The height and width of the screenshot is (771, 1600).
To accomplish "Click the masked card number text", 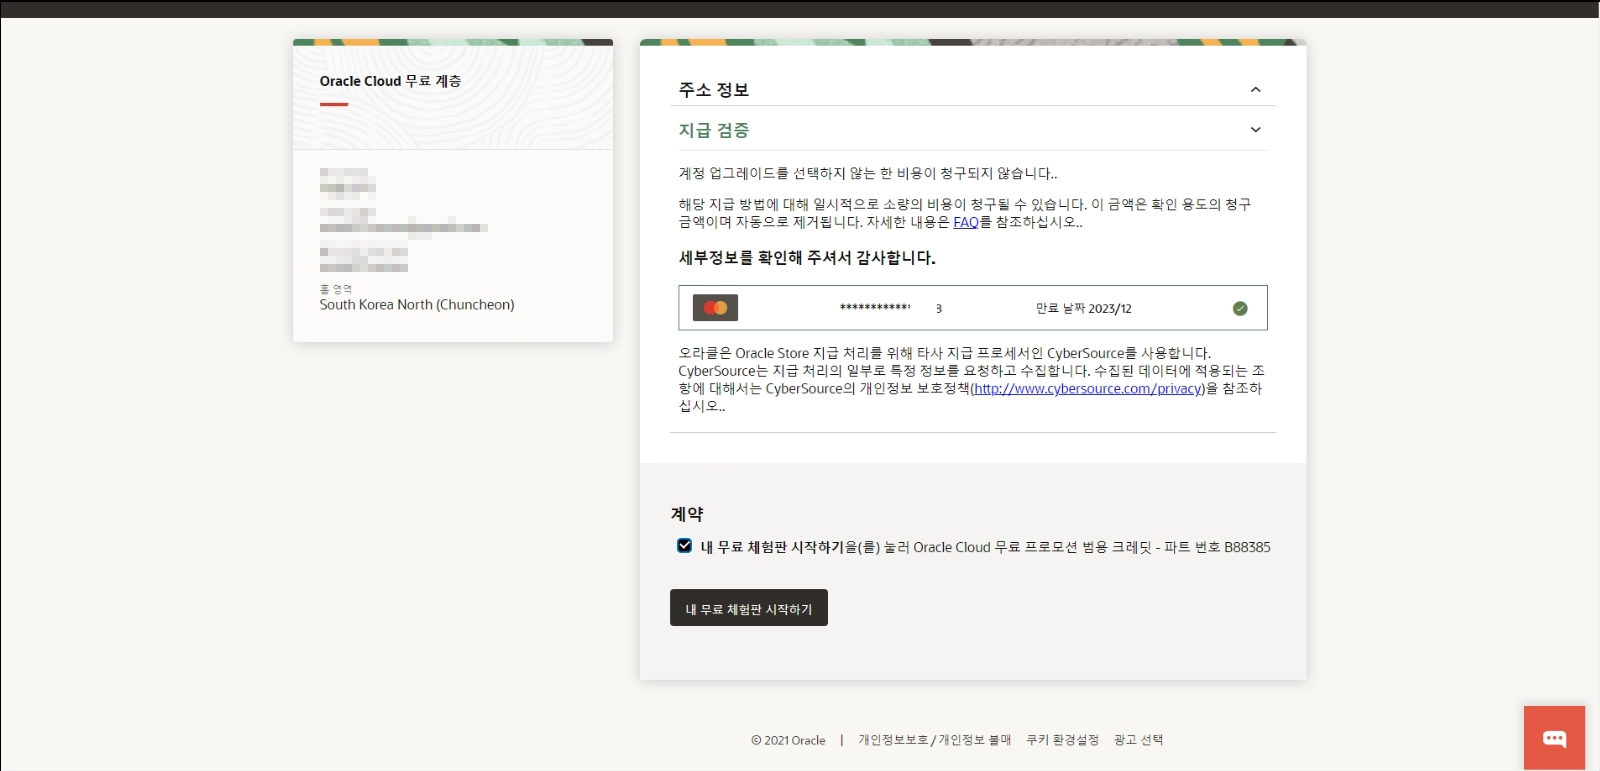I will tap(891, 308).
